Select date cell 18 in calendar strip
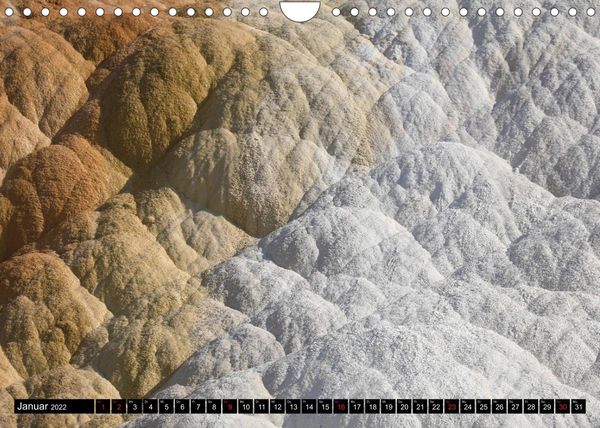The image size is (600, 428). [373, 407]
